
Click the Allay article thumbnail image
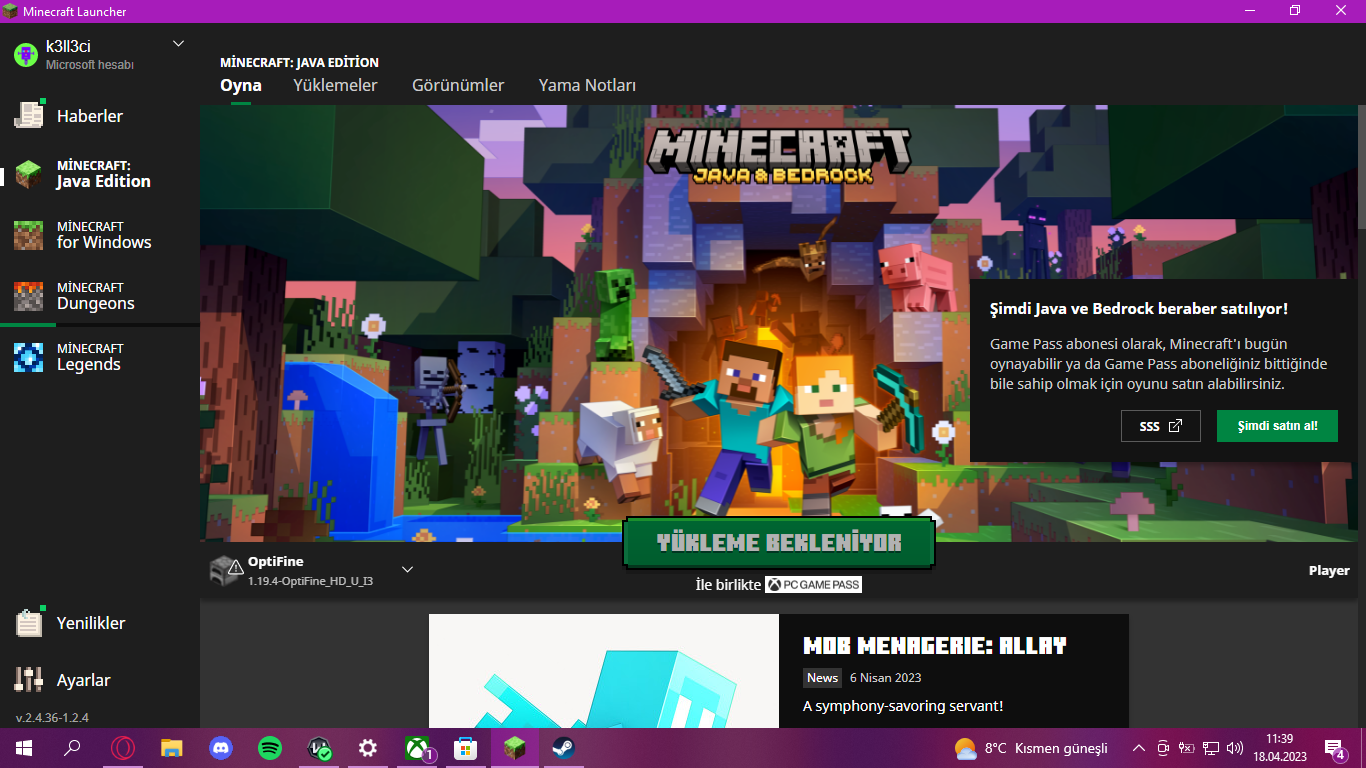[604, 671]
